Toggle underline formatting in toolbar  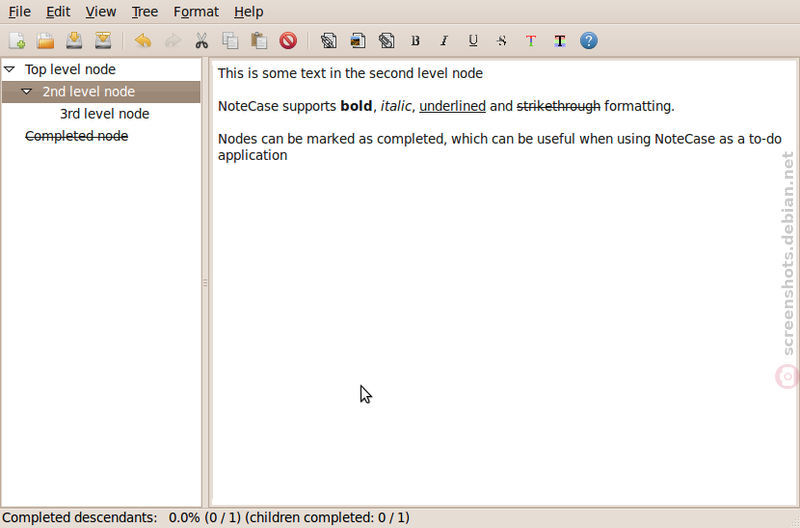coord(473,40)
